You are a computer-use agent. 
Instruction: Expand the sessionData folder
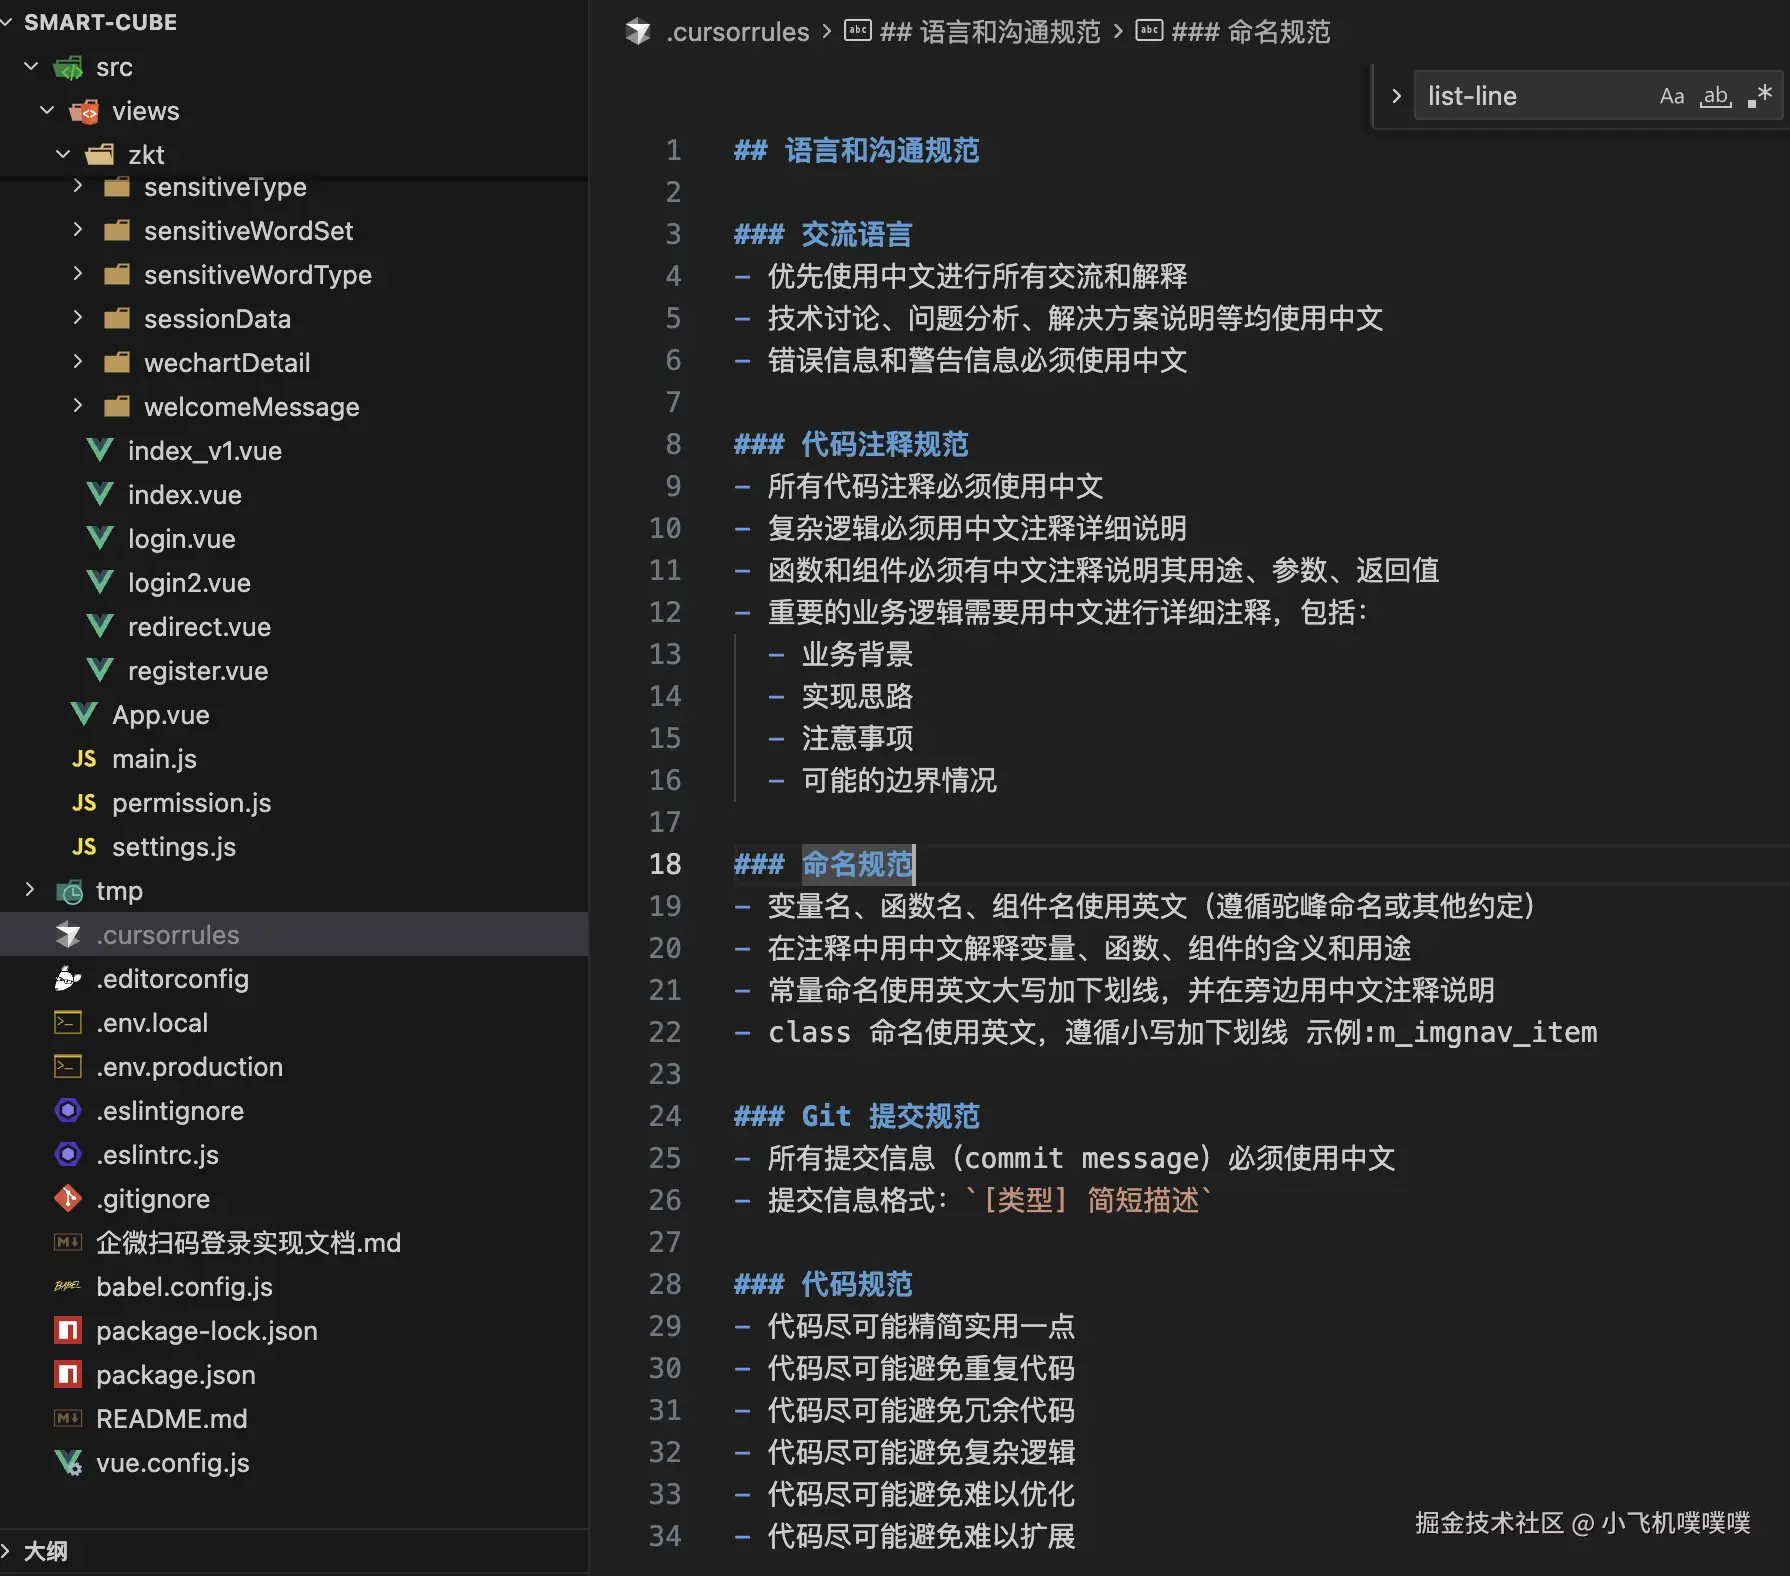(78, 318)
